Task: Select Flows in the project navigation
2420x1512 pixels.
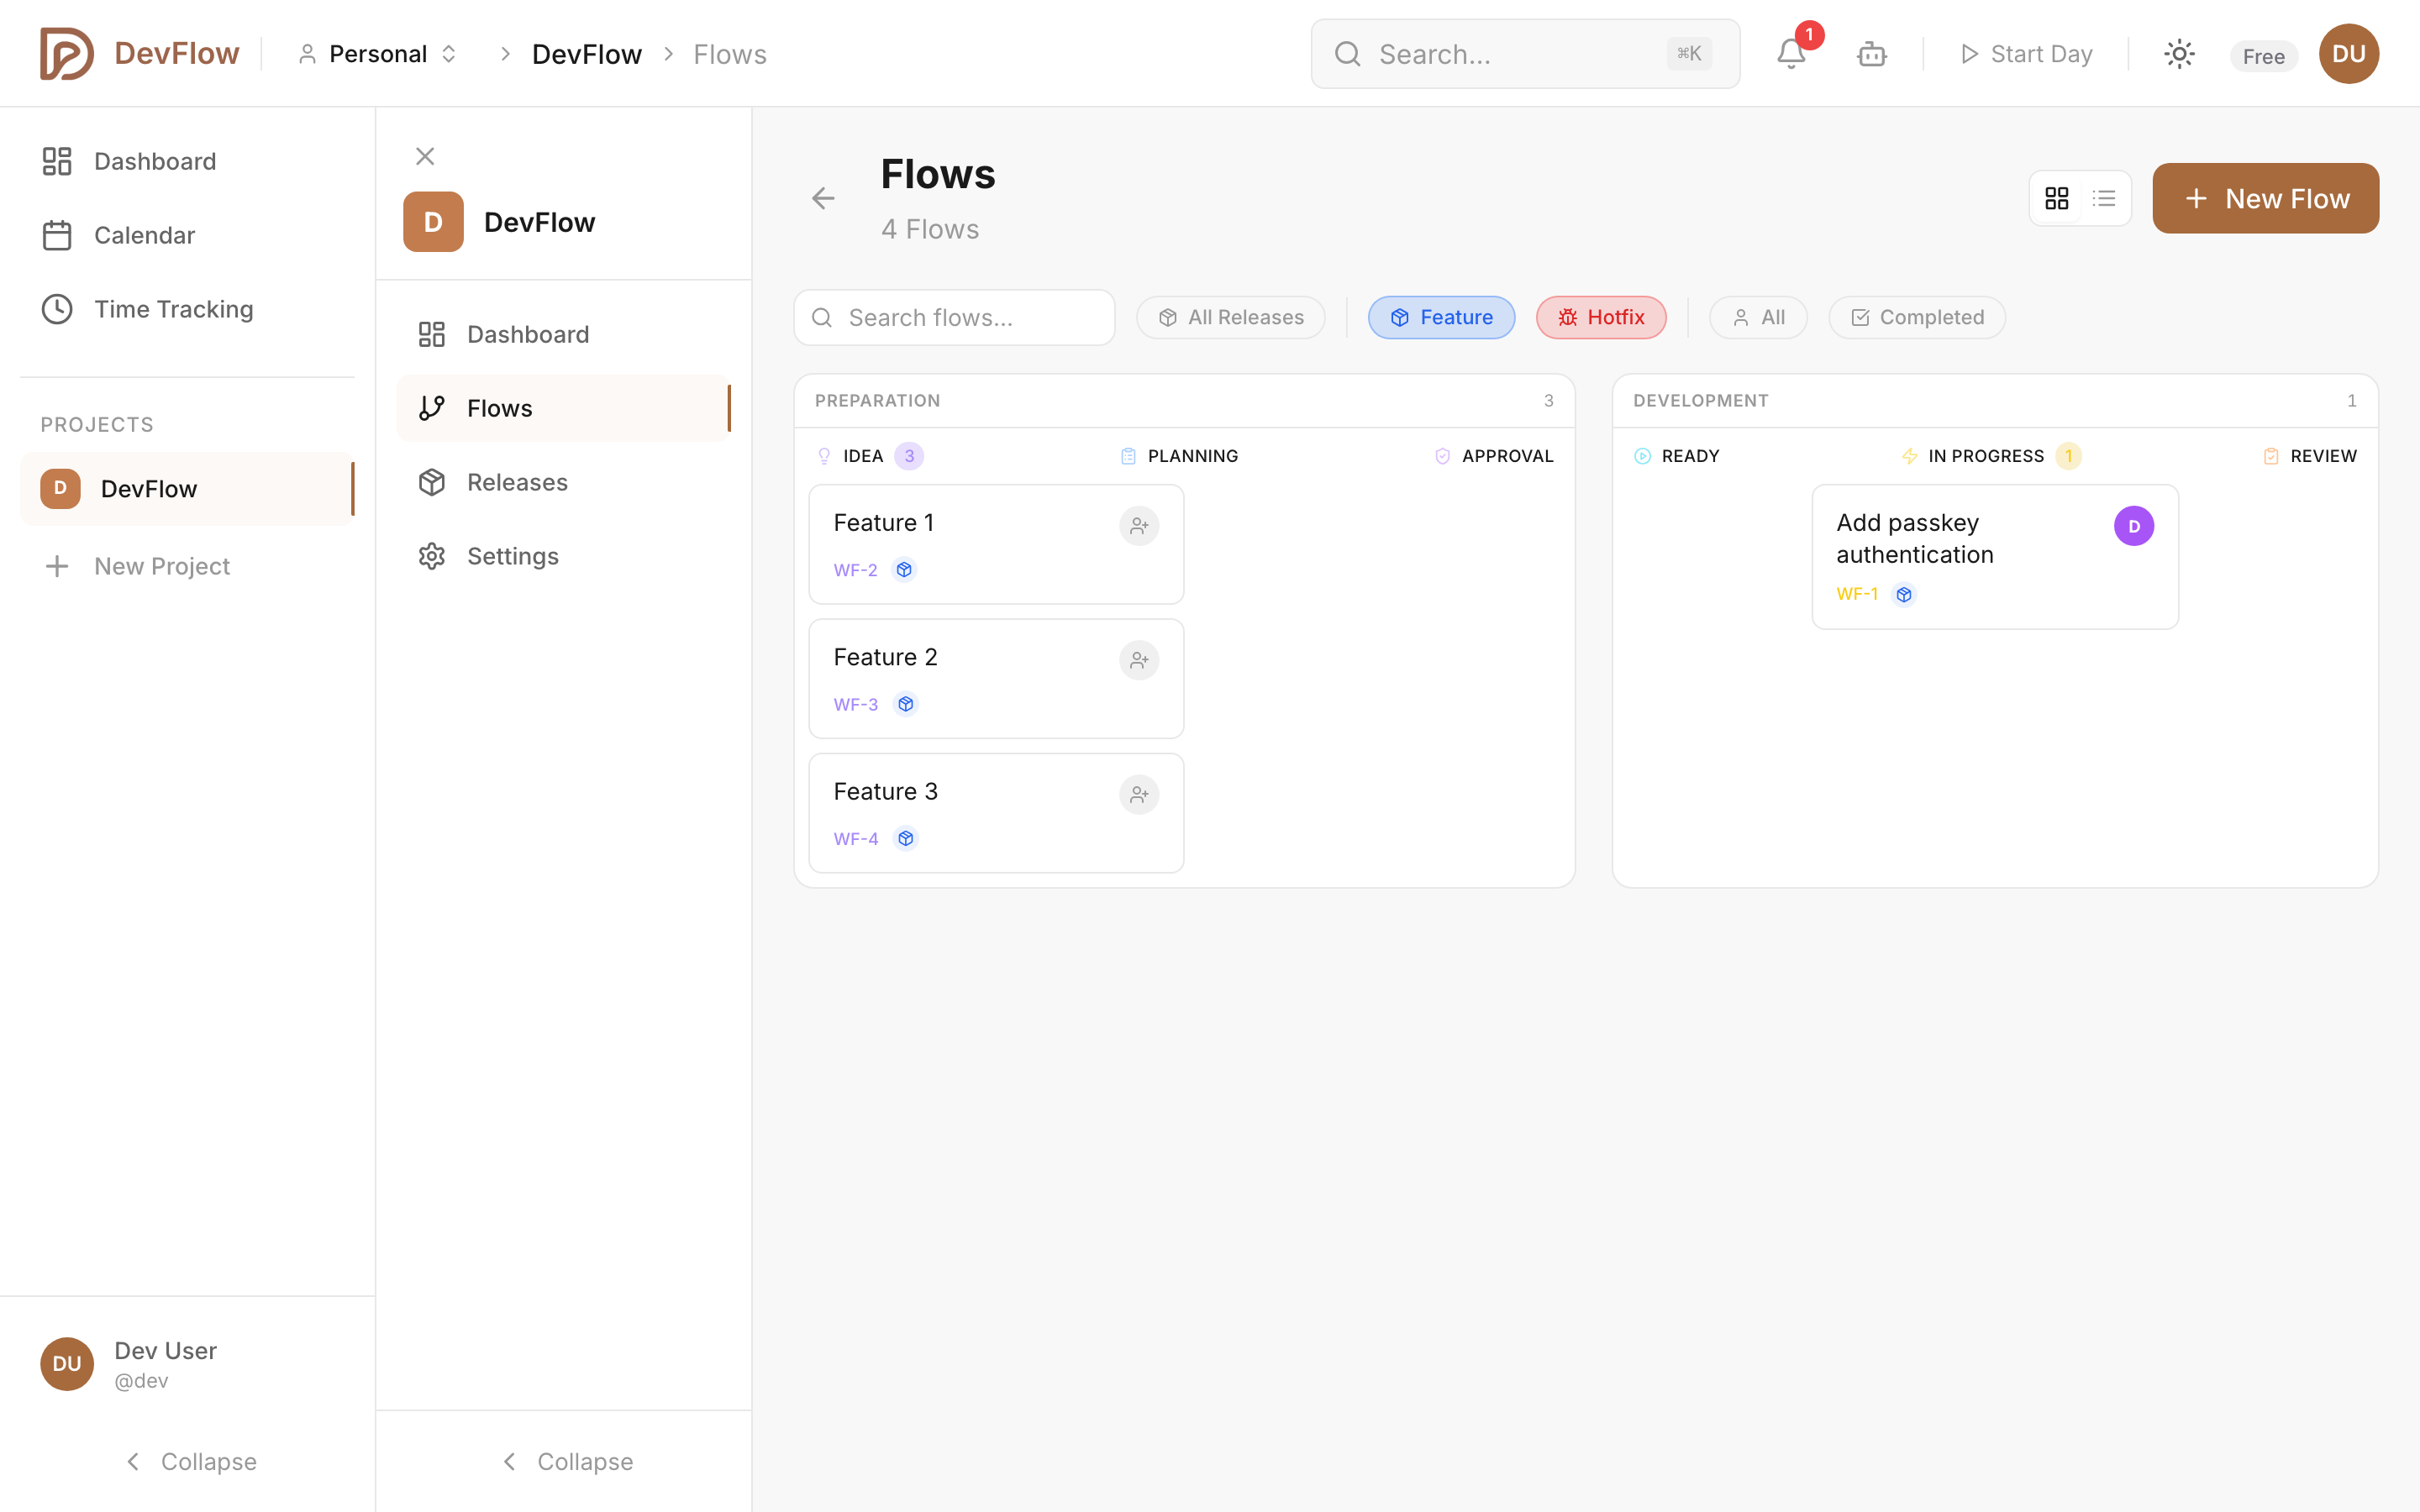Action: (500, 407)
